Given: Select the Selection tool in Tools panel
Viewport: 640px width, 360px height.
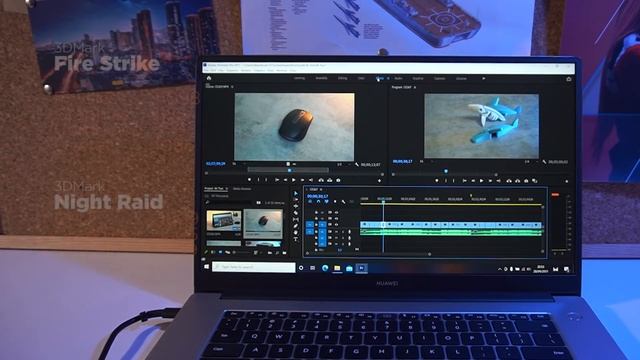Looking at the screenshot, I should (296, 193).
